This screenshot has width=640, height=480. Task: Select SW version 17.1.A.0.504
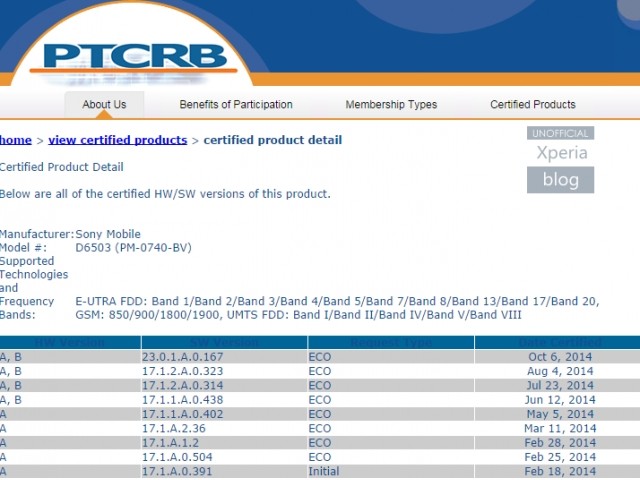click(x=177, y=457)
